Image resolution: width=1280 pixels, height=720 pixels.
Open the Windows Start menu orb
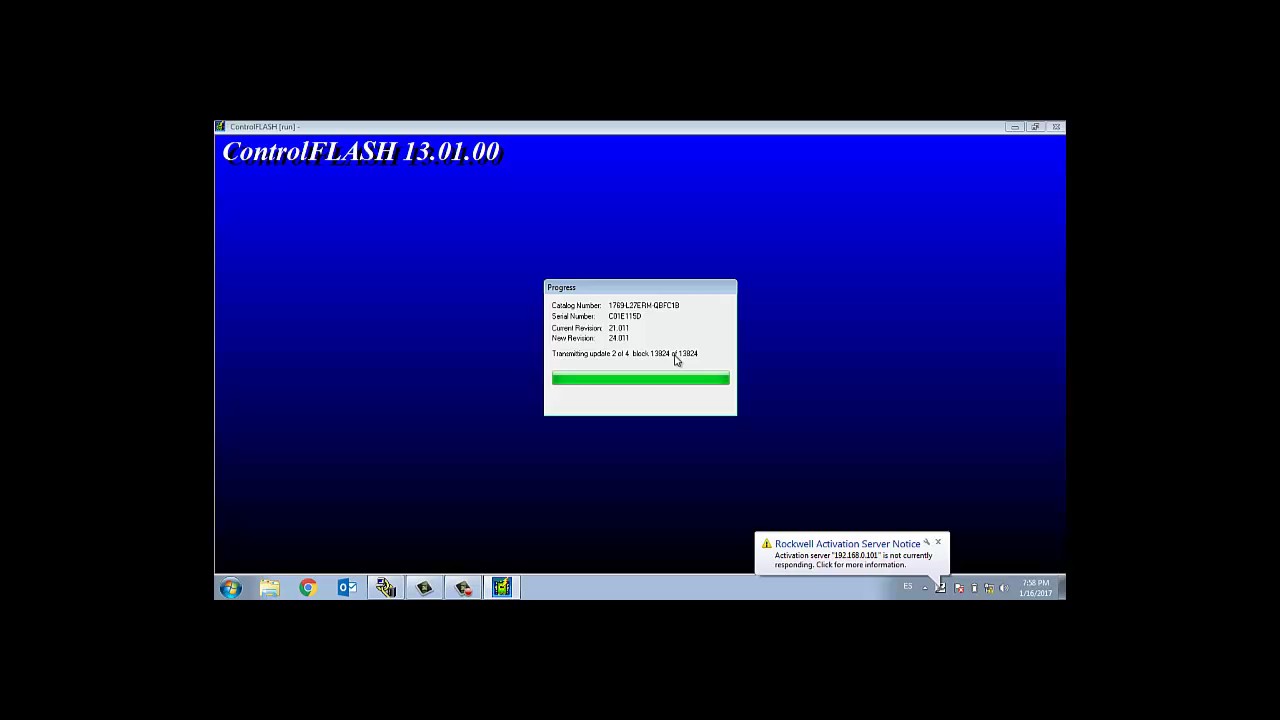[231, 588]
